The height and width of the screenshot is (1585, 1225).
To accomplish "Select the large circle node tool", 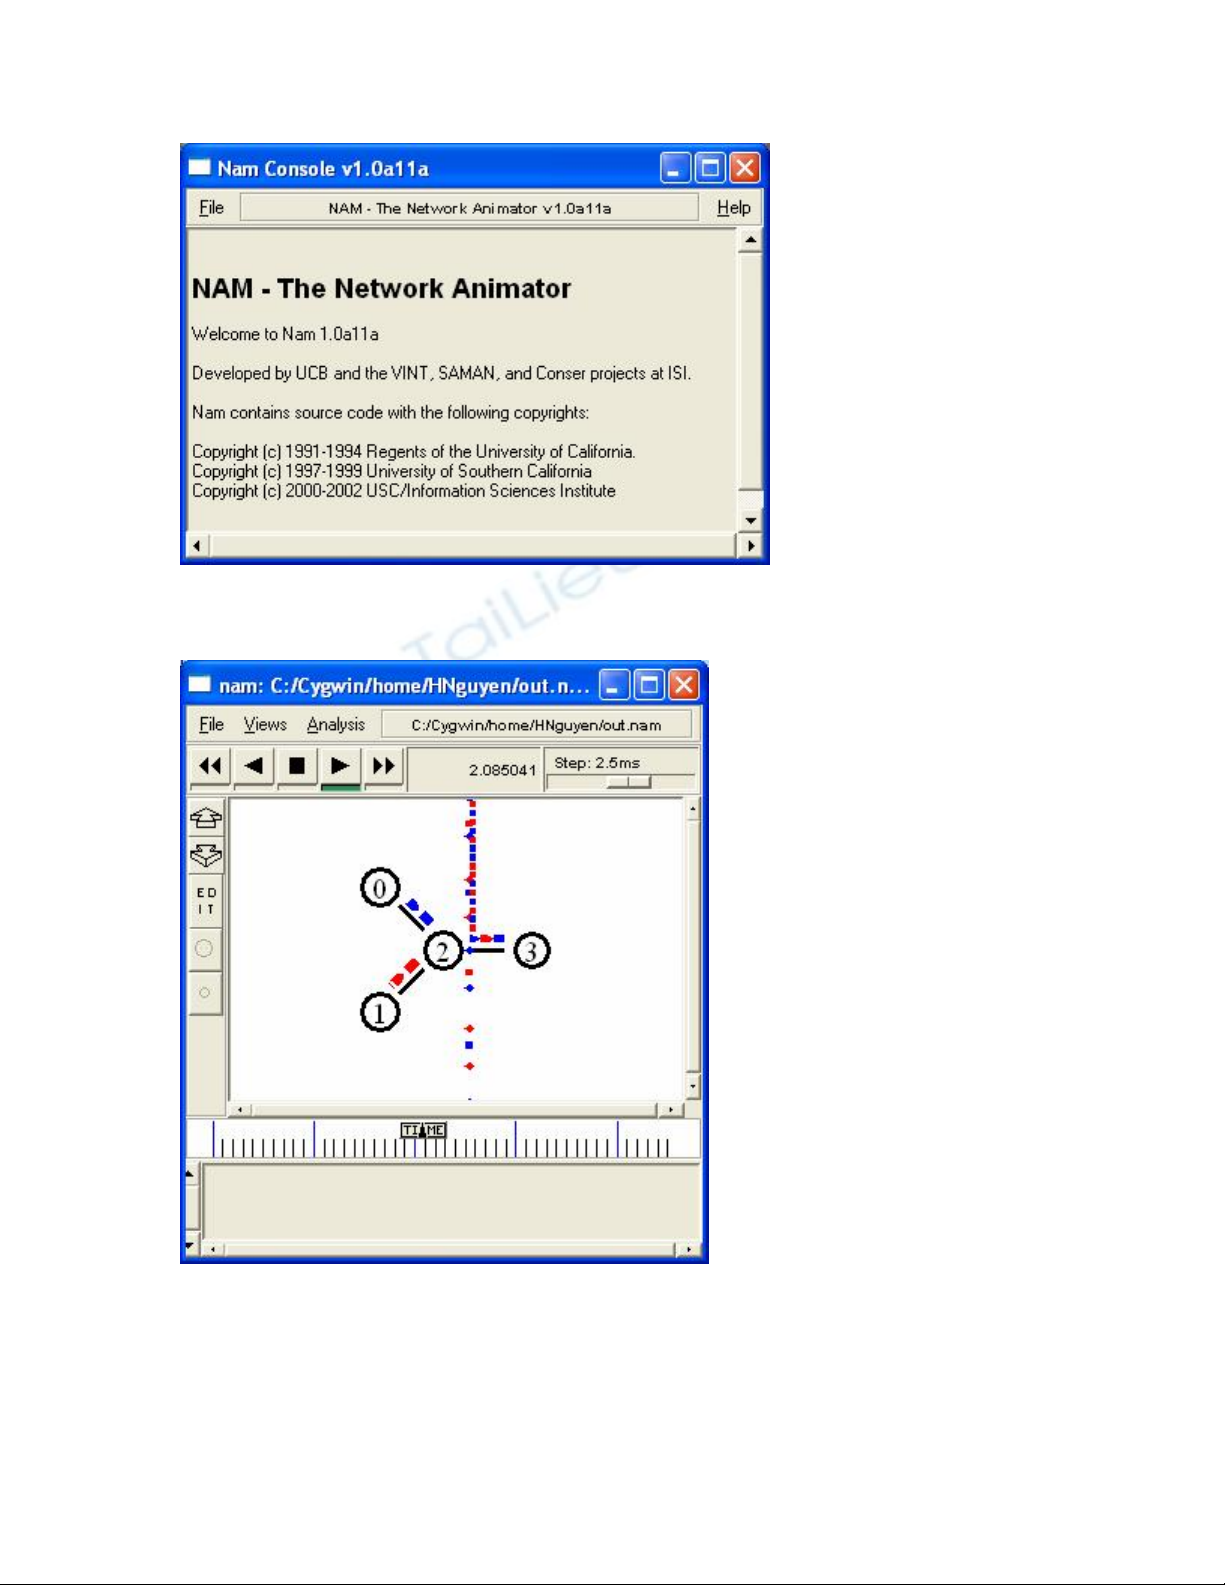I will tap(205, 949).
